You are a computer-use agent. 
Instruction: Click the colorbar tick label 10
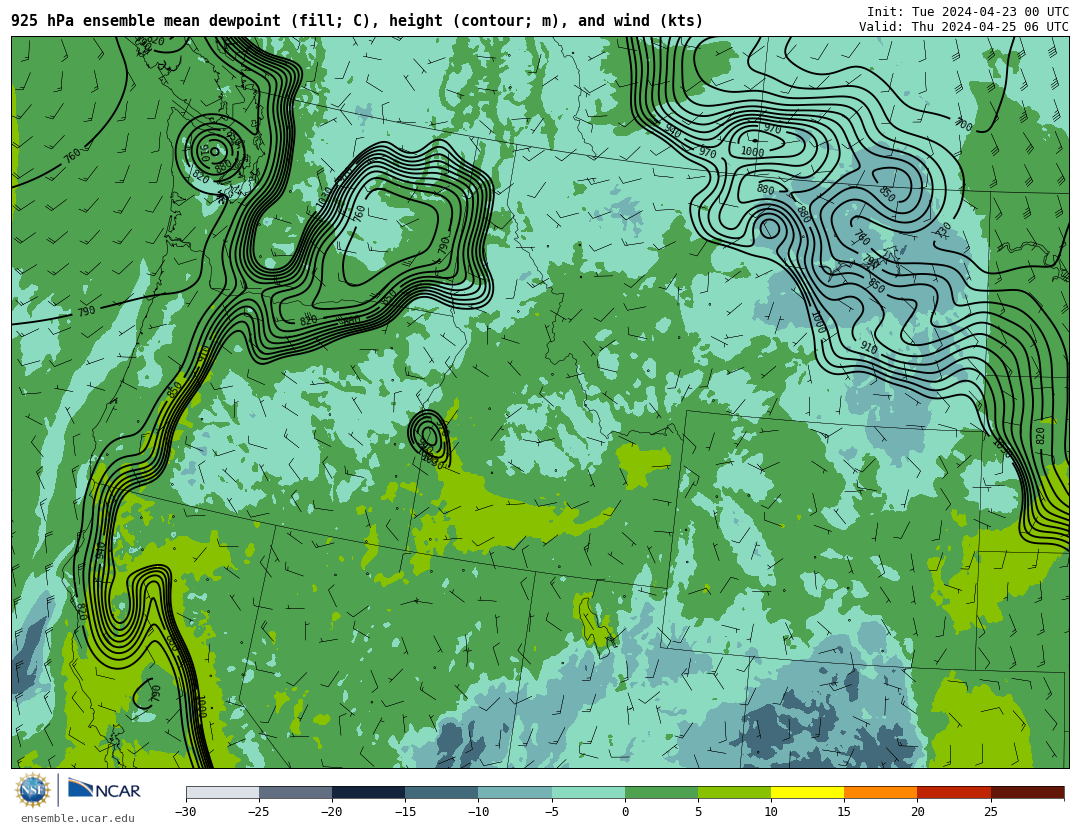click(x=771, y=812)
